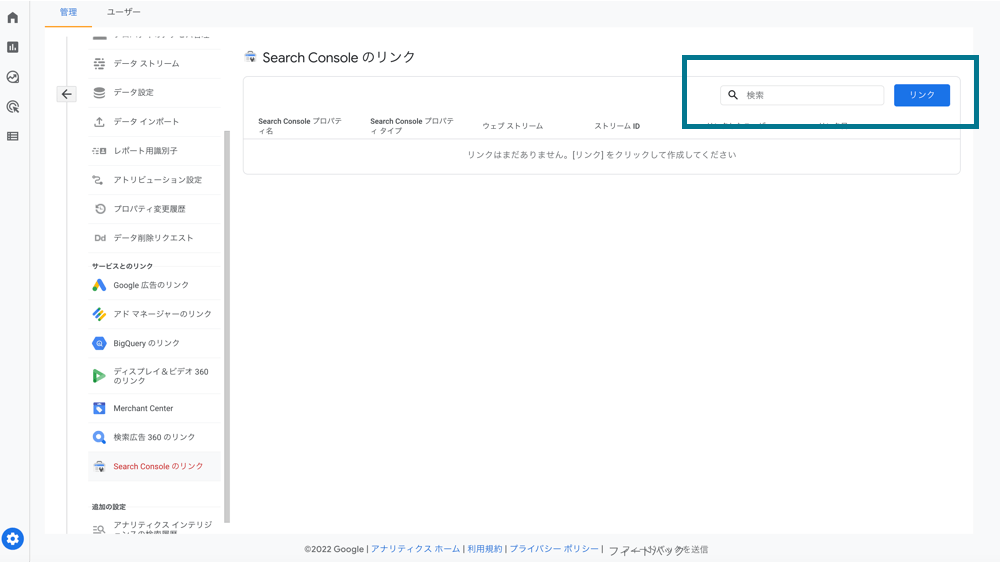Click the プロパティ変更履歴 history icon
This screenshot has height=562, width=1000.
coord(100,209)
